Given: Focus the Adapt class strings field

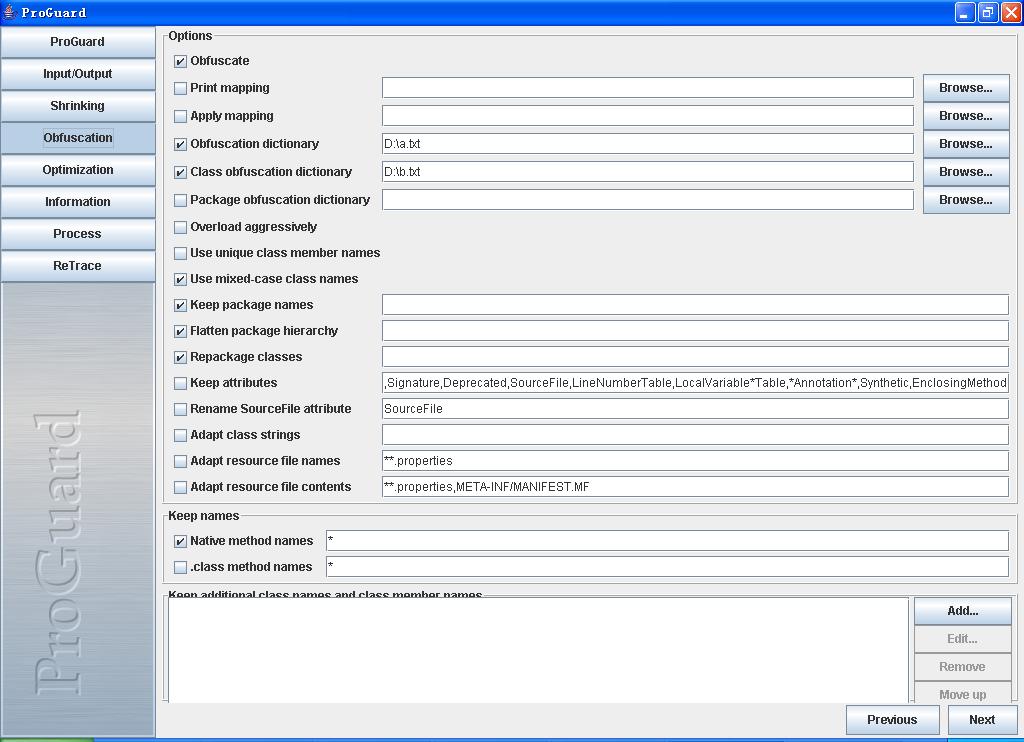Looking at the screenshot, I should click(696, 435).
